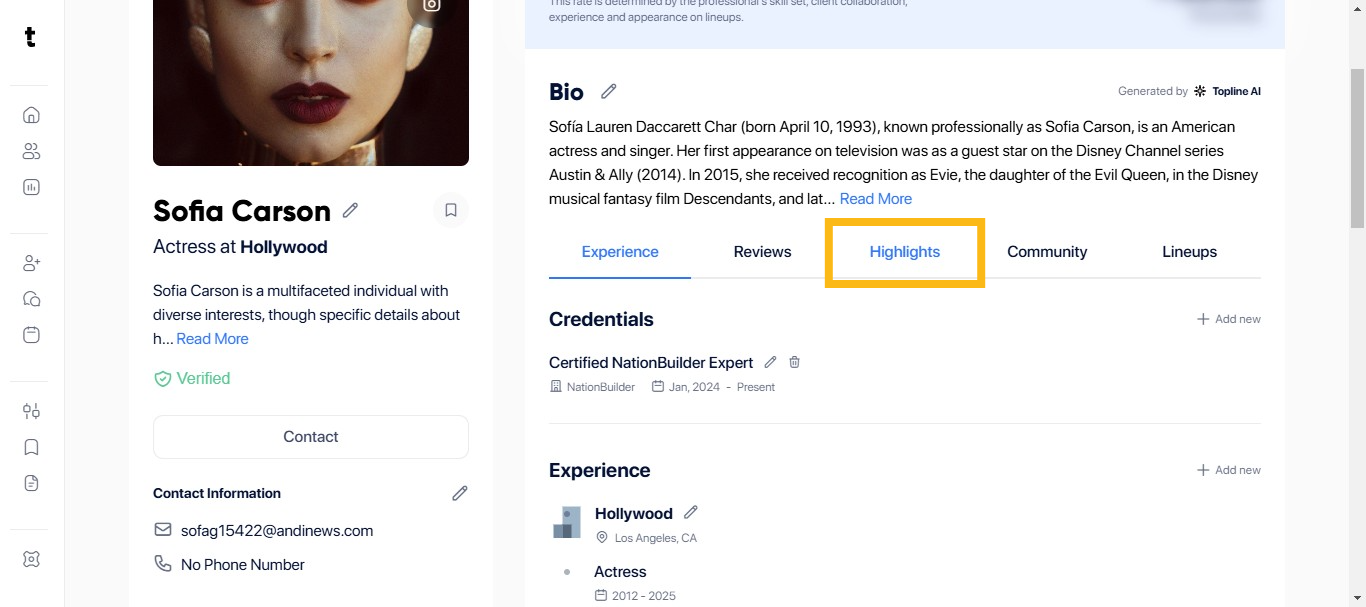Expand the profile summary with Read More
1366x607 pixels.
click(212, 338)
